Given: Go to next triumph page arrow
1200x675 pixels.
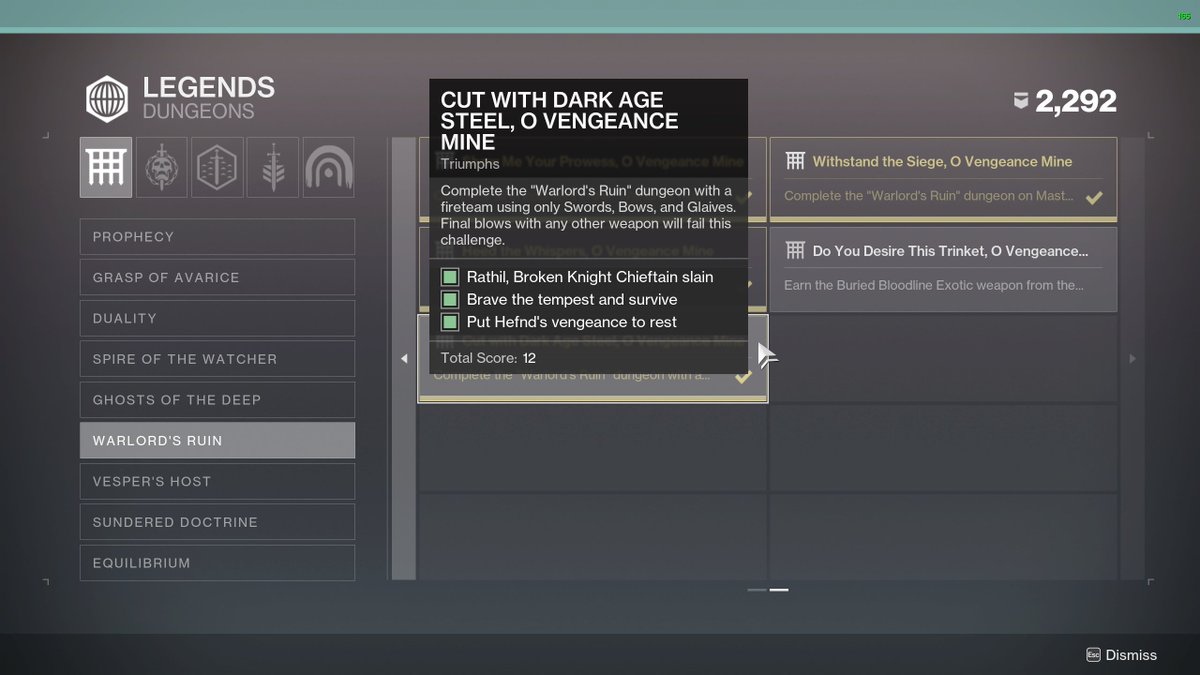Looking at the screenshot, I should (1132, 358).
